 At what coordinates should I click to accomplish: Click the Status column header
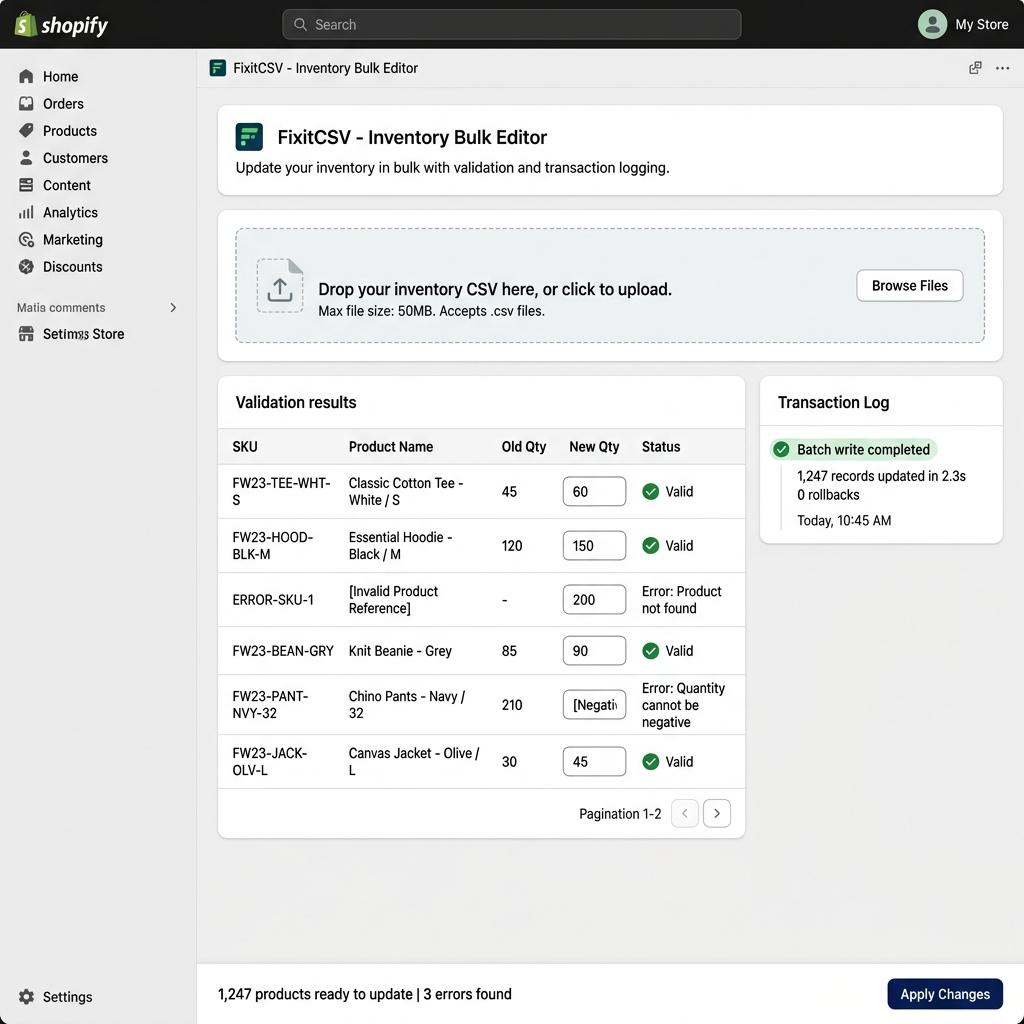coord(661,447)
